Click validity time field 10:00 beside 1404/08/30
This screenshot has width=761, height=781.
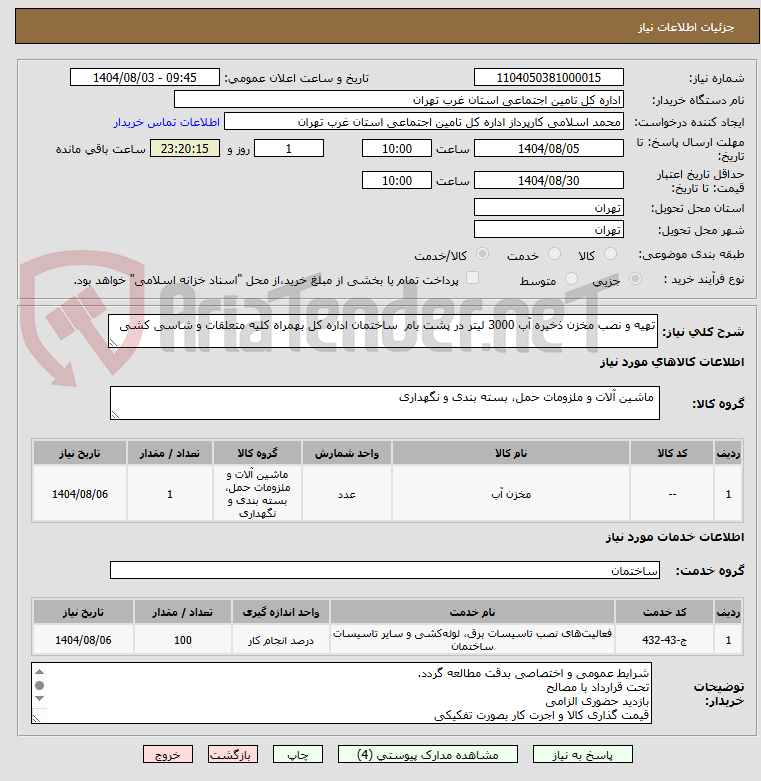click(396, 180)
